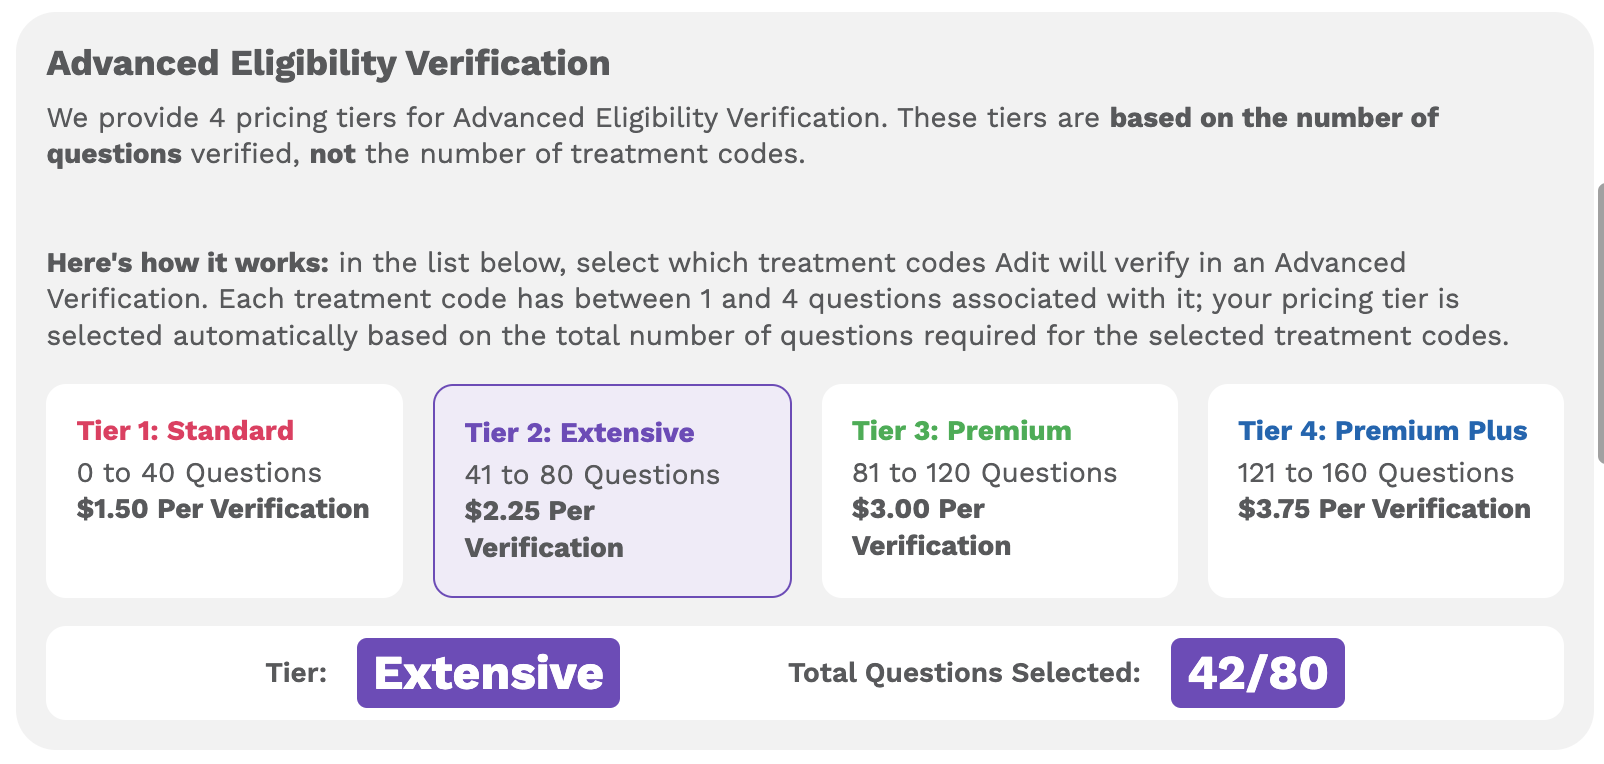This screenshot has width=1604, height=764.
Task: Click the 81 to 120 Questions range label
Action: coord(983,472)
